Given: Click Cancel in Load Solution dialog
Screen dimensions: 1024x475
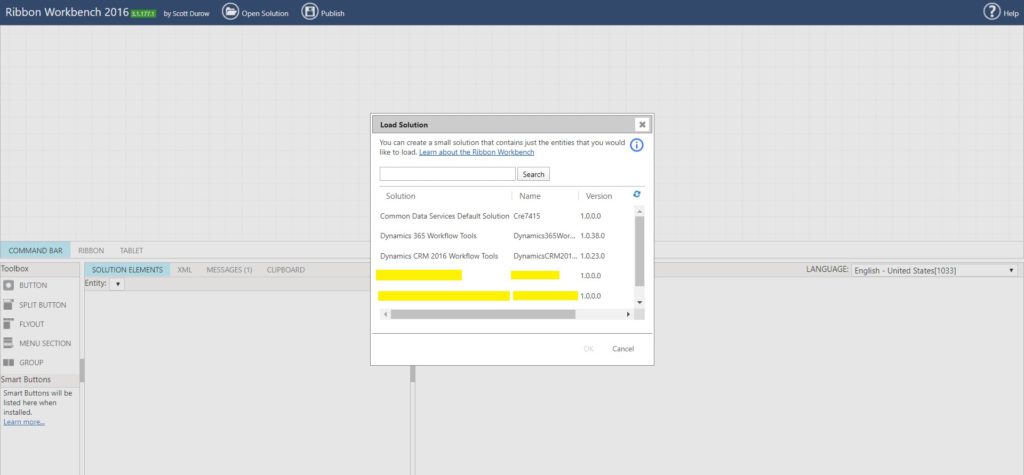Looking at the screenshot, I should 623,348.
